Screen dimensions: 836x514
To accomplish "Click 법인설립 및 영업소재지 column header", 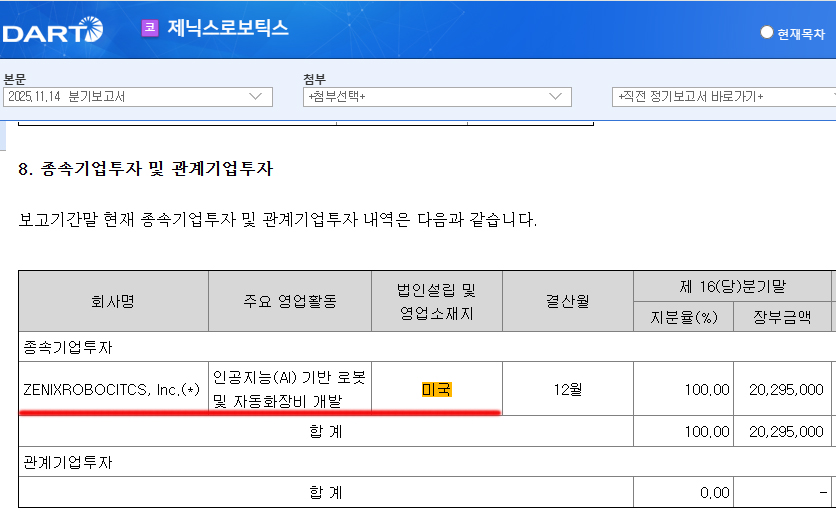I will [x=437, y=301].
